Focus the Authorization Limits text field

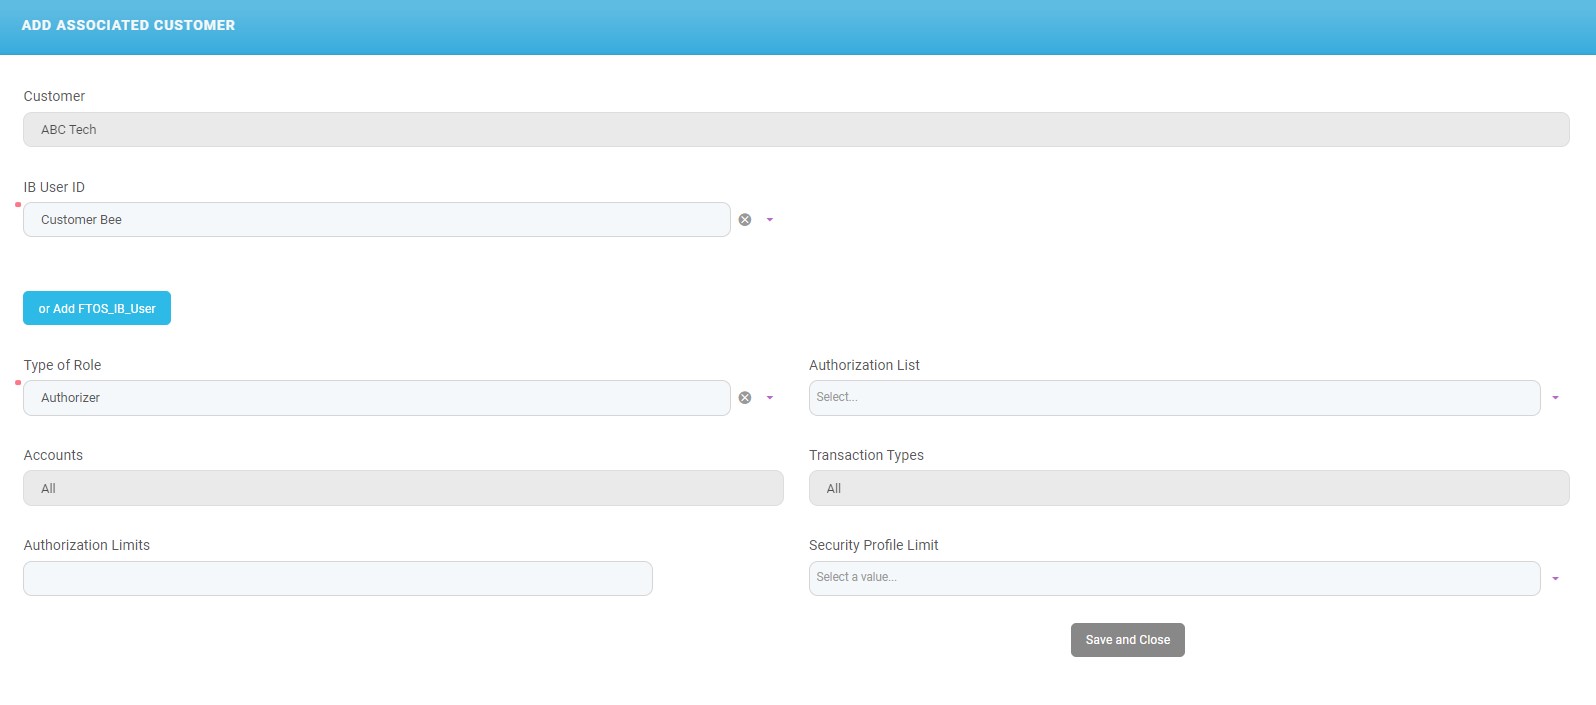338,579
